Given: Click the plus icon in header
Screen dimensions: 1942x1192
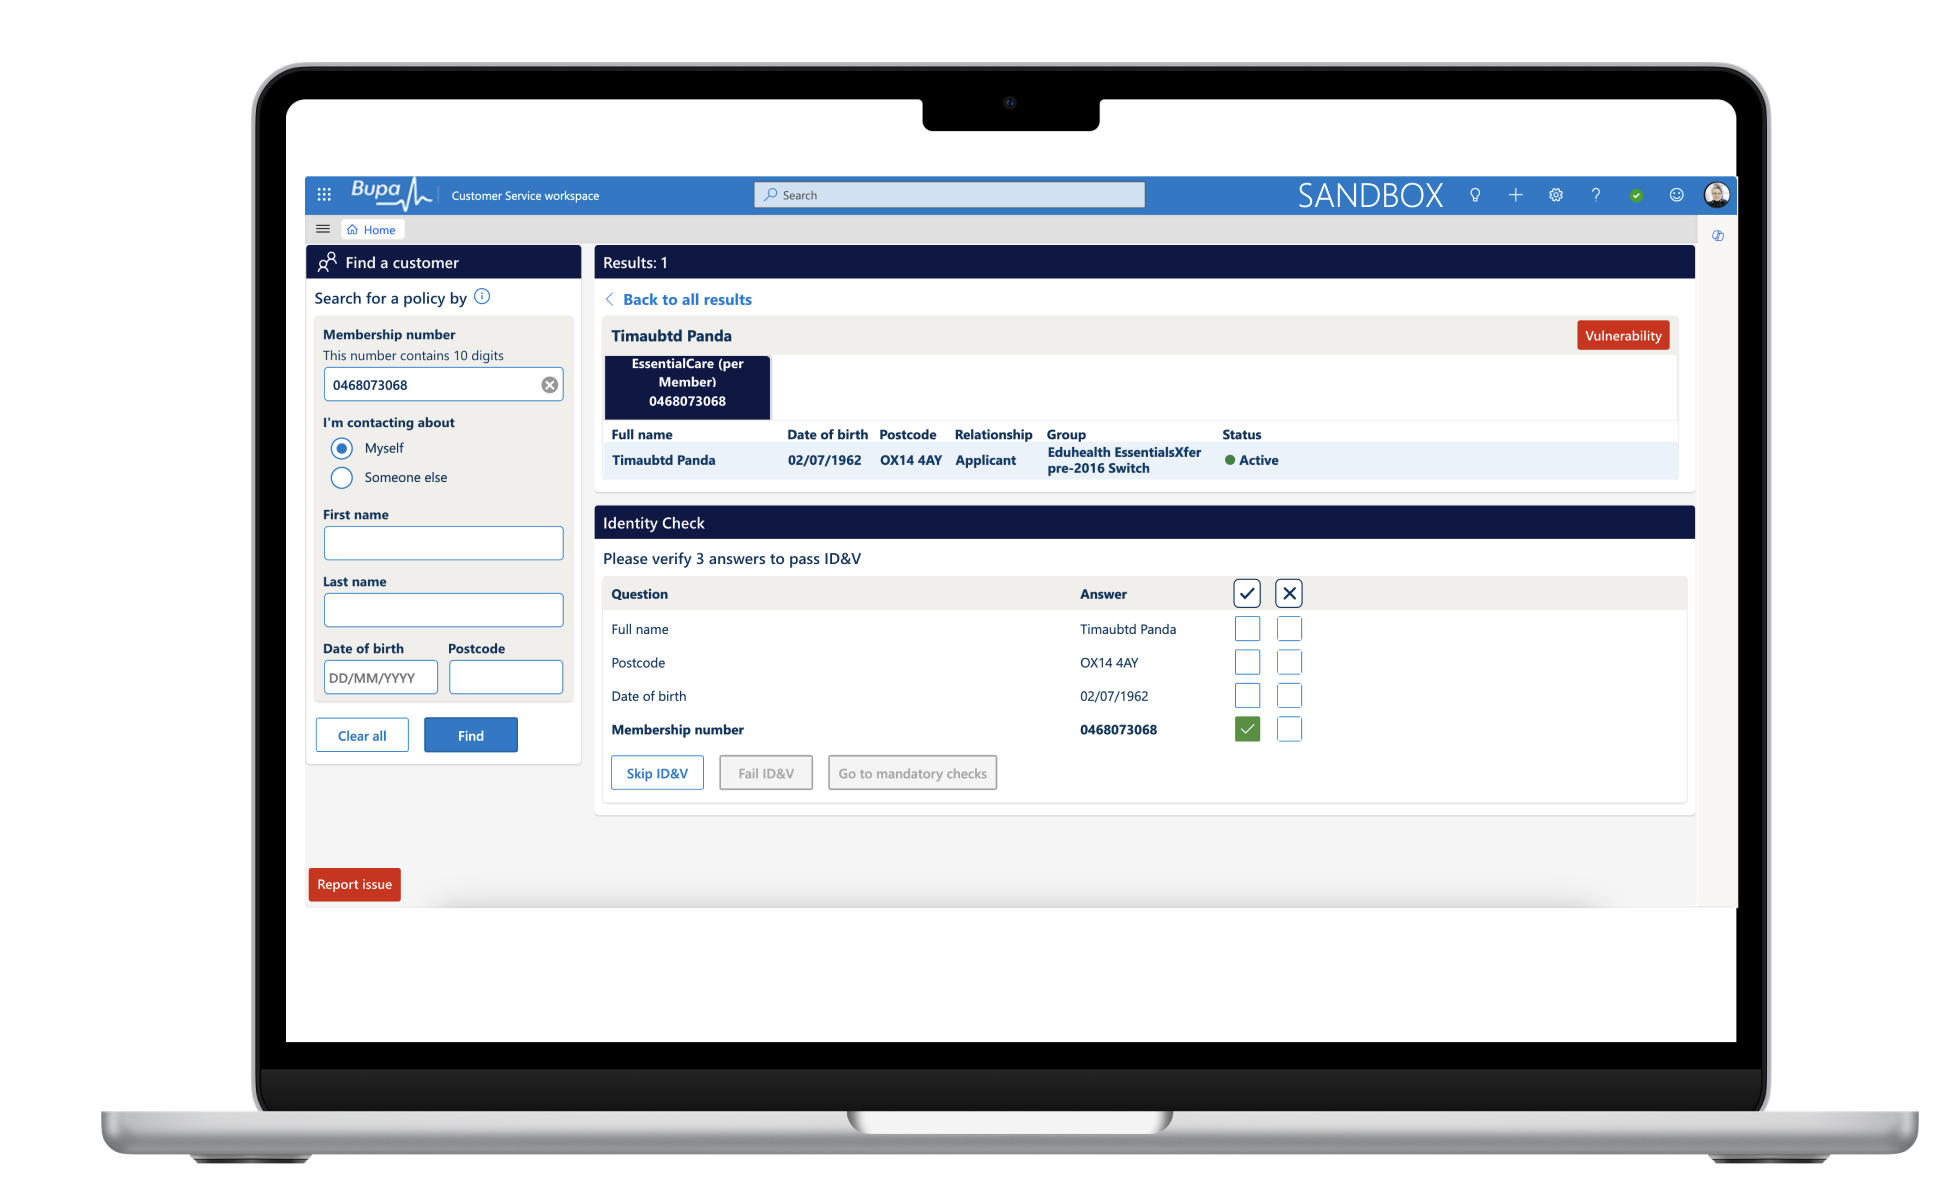Looking at the screenshot, I should pos(1515,195).
